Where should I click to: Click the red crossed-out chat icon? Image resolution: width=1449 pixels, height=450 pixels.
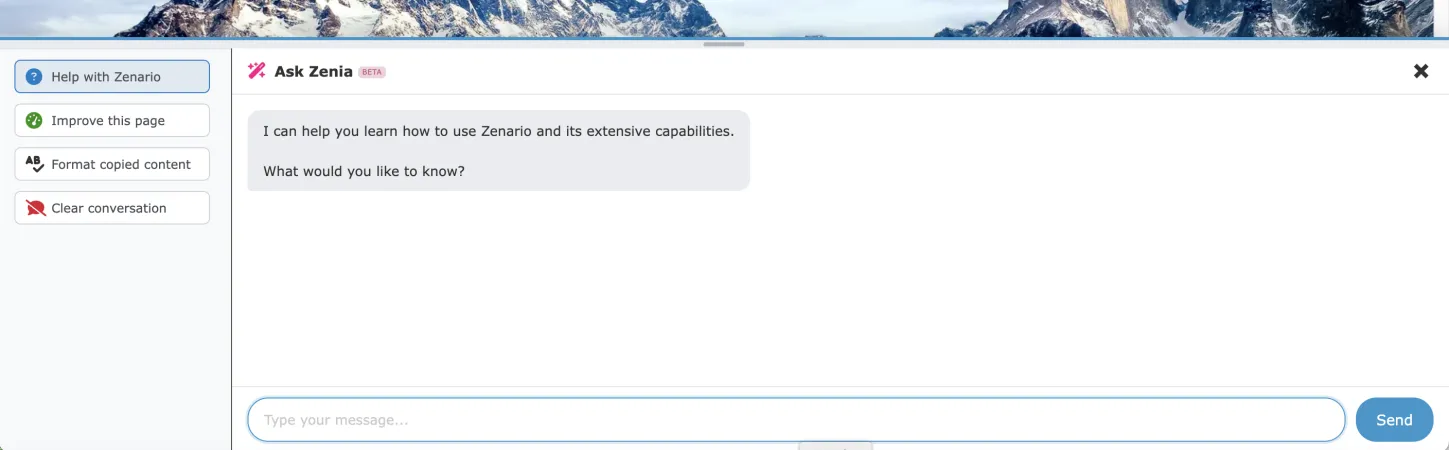click(35, 208)
